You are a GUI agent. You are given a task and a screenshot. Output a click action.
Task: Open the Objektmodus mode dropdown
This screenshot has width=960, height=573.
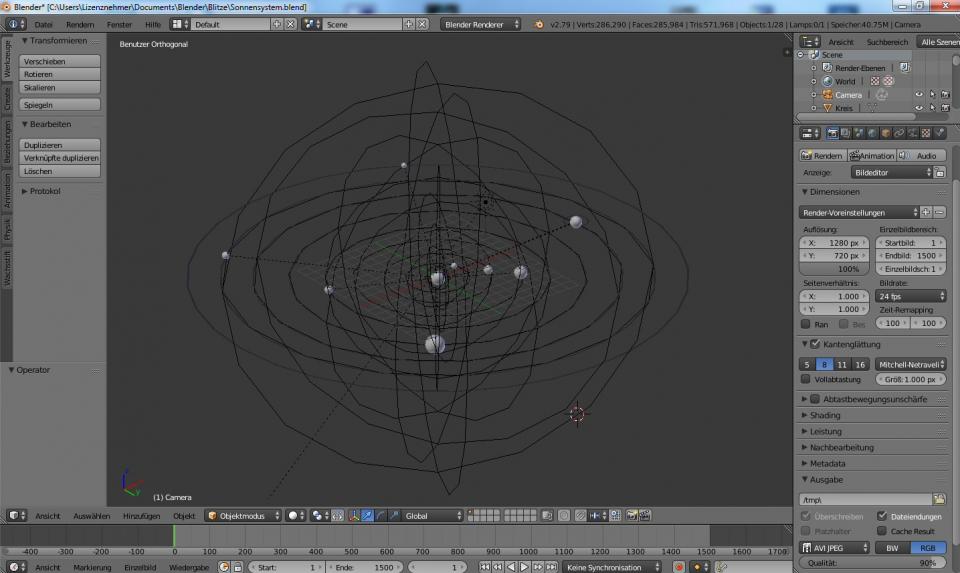tap(243, 516)
